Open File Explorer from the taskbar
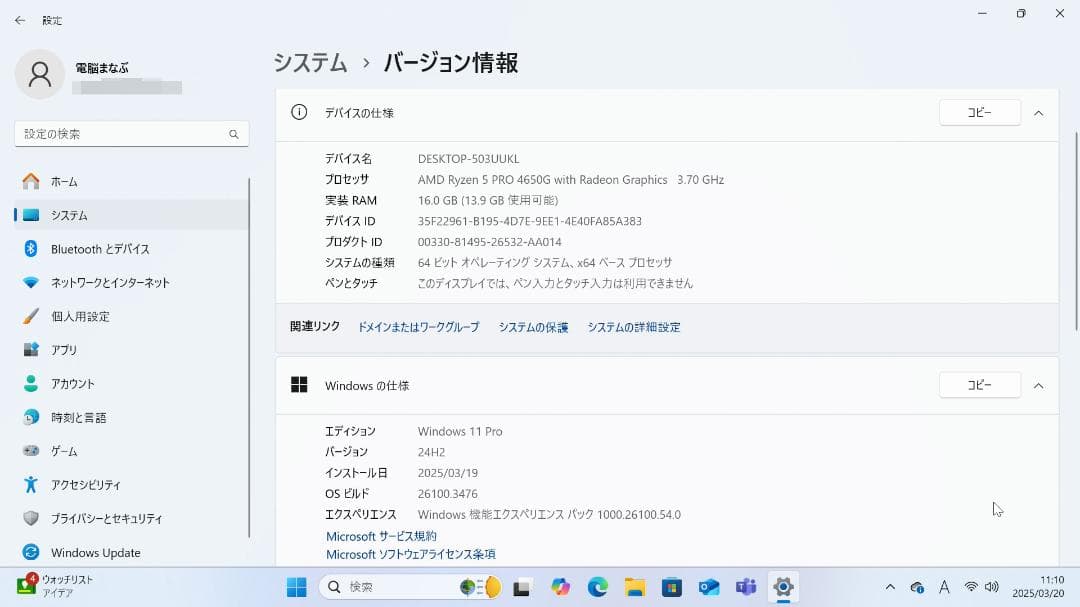1080x607 pixels. (x=634, y=587)
